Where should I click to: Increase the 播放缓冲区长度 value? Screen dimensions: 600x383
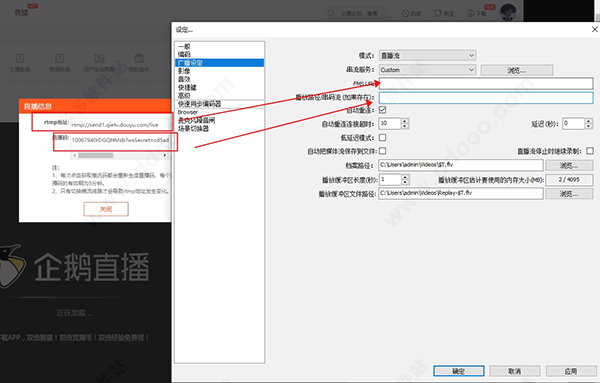[405, 177]
